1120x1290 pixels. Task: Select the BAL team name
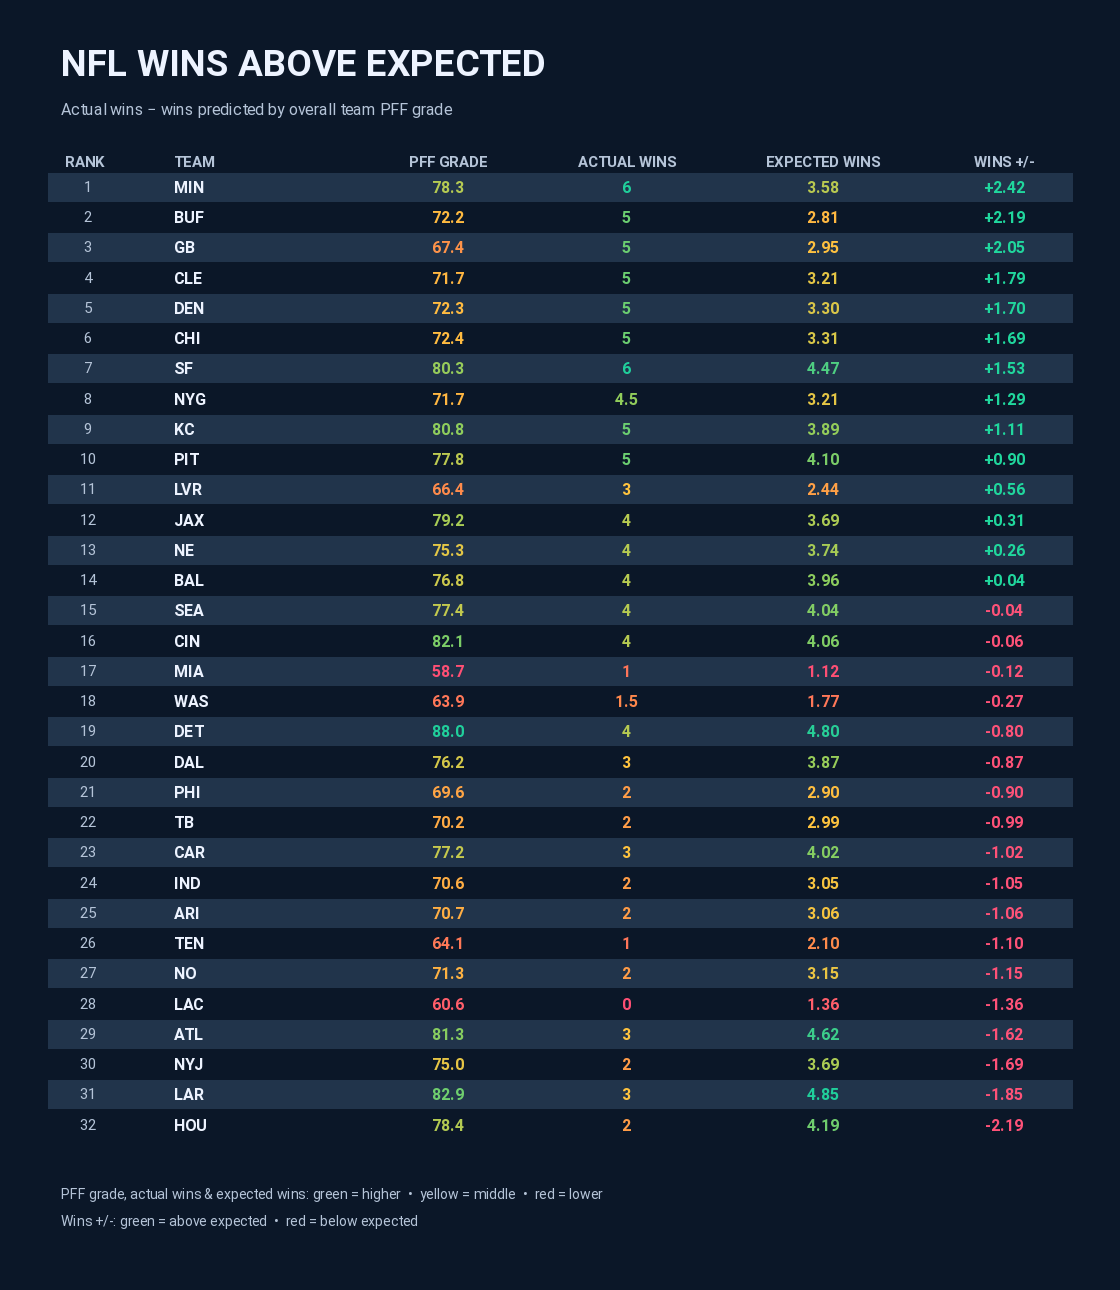189,580
